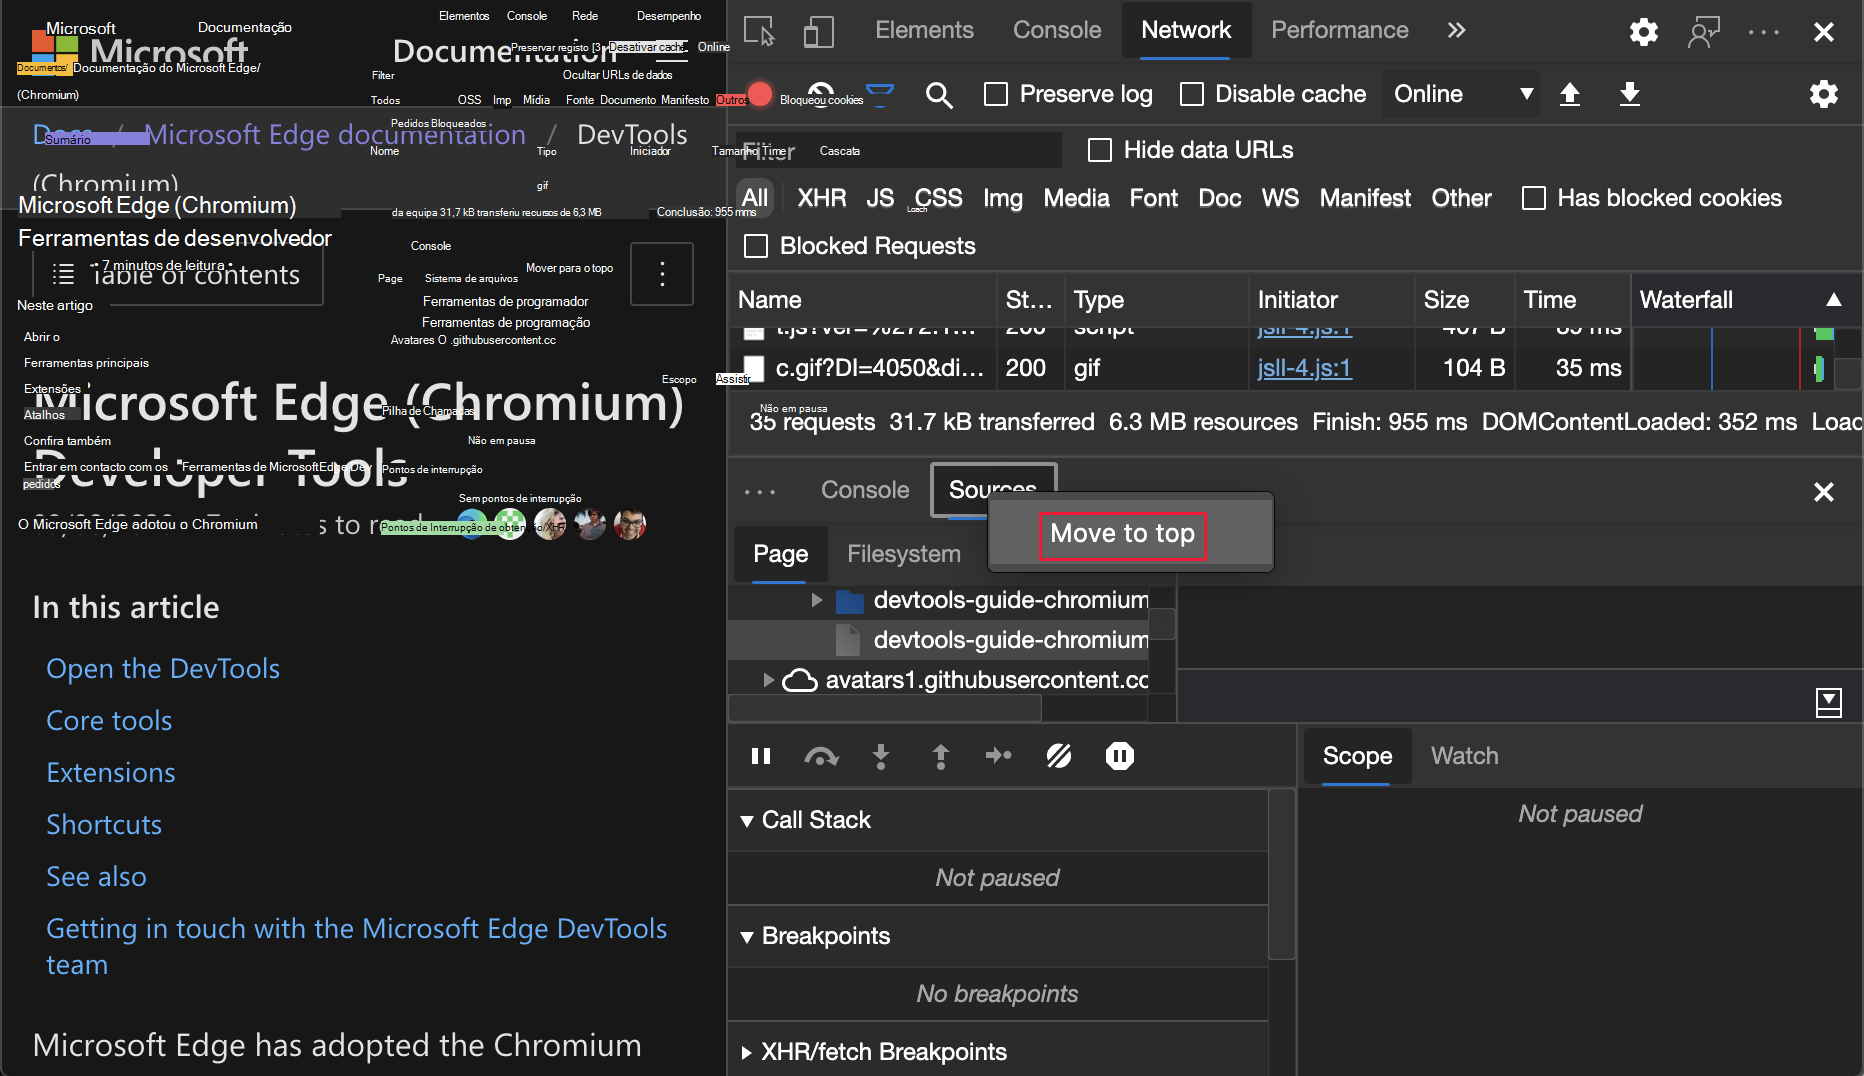1864x1076 pixels.
Task: Expand the devtools-guide-chromium folder arrow
Action: 817,600
